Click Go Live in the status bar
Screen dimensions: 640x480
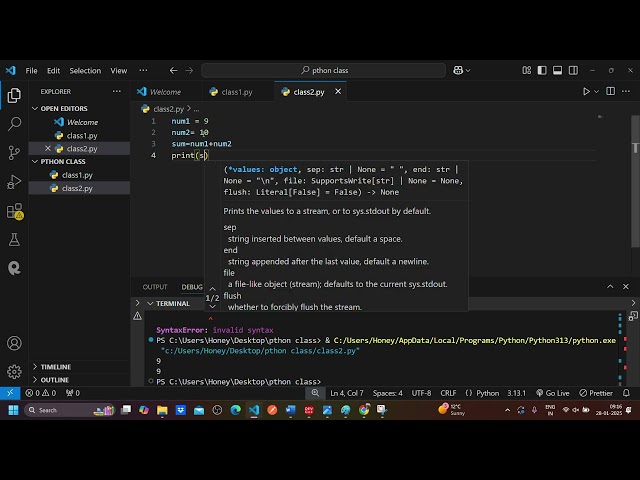552,393
